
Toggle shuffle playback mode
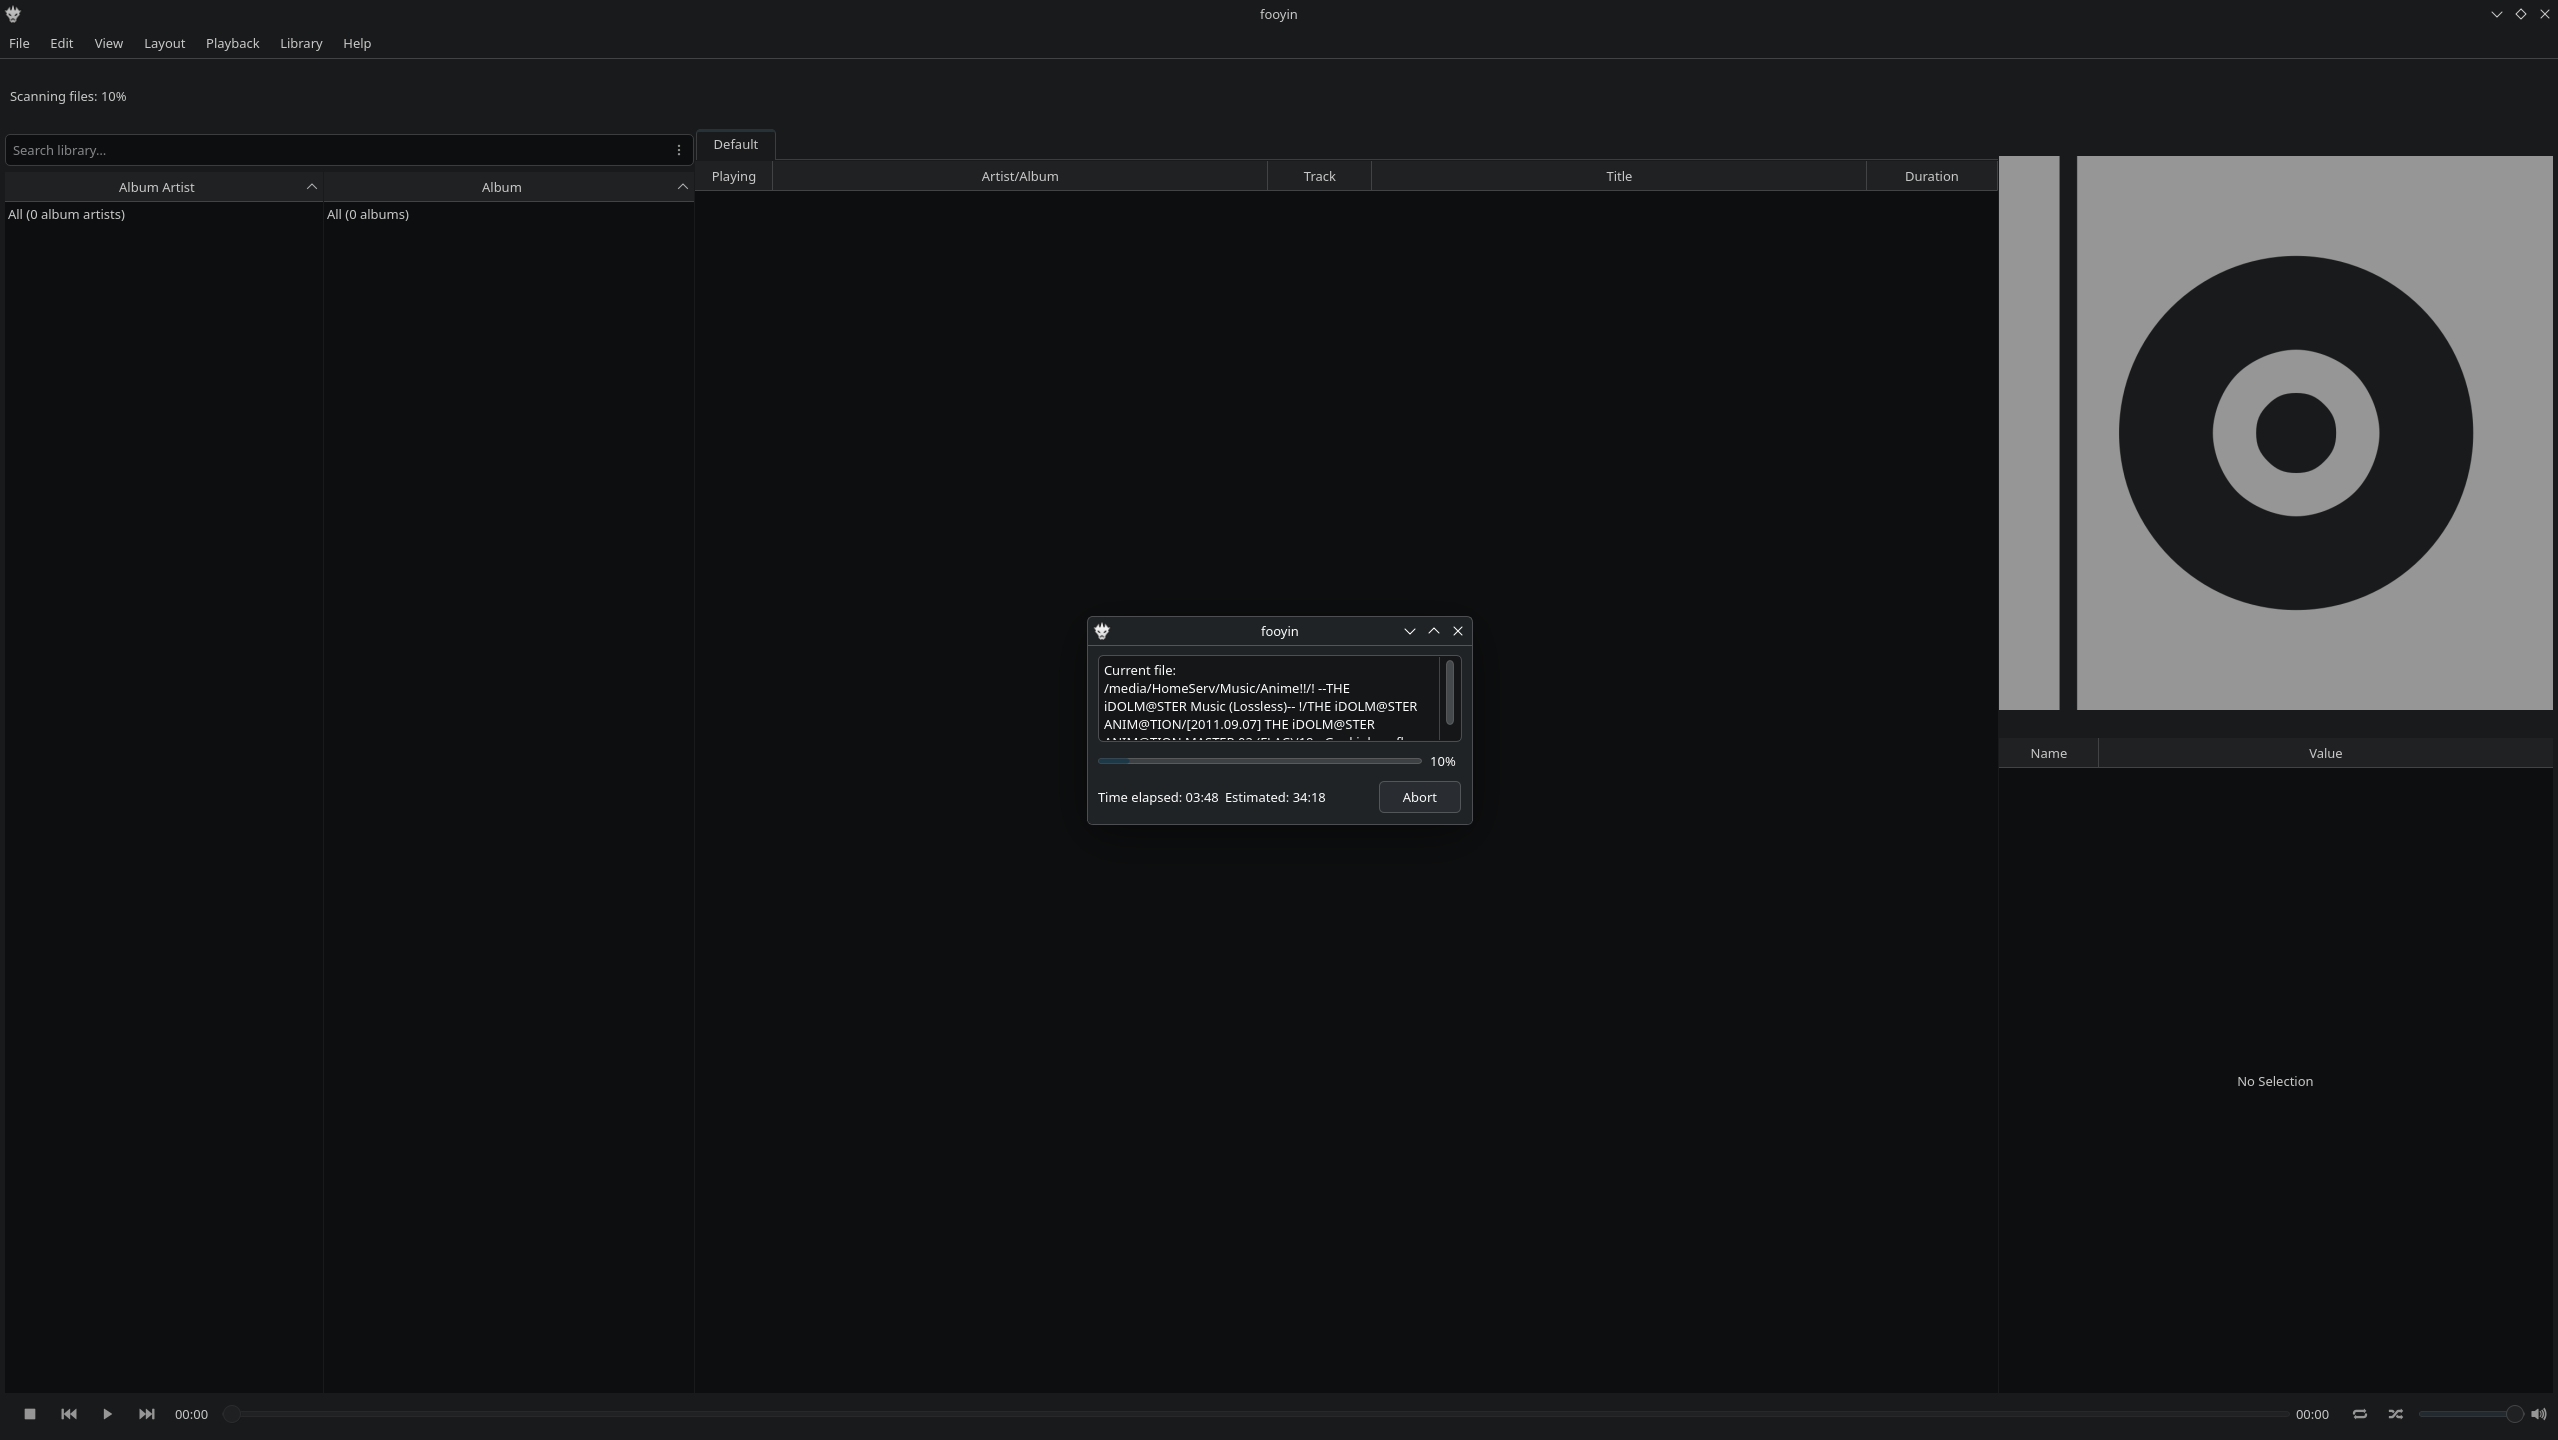pyautogui.click(x=2395, y=1414)
